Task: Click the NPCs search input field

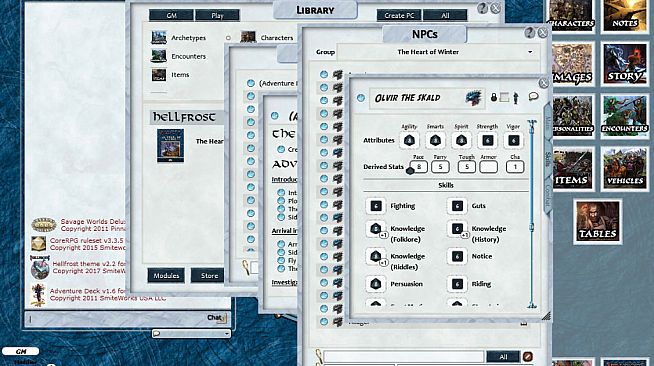Action: point(403,357)
